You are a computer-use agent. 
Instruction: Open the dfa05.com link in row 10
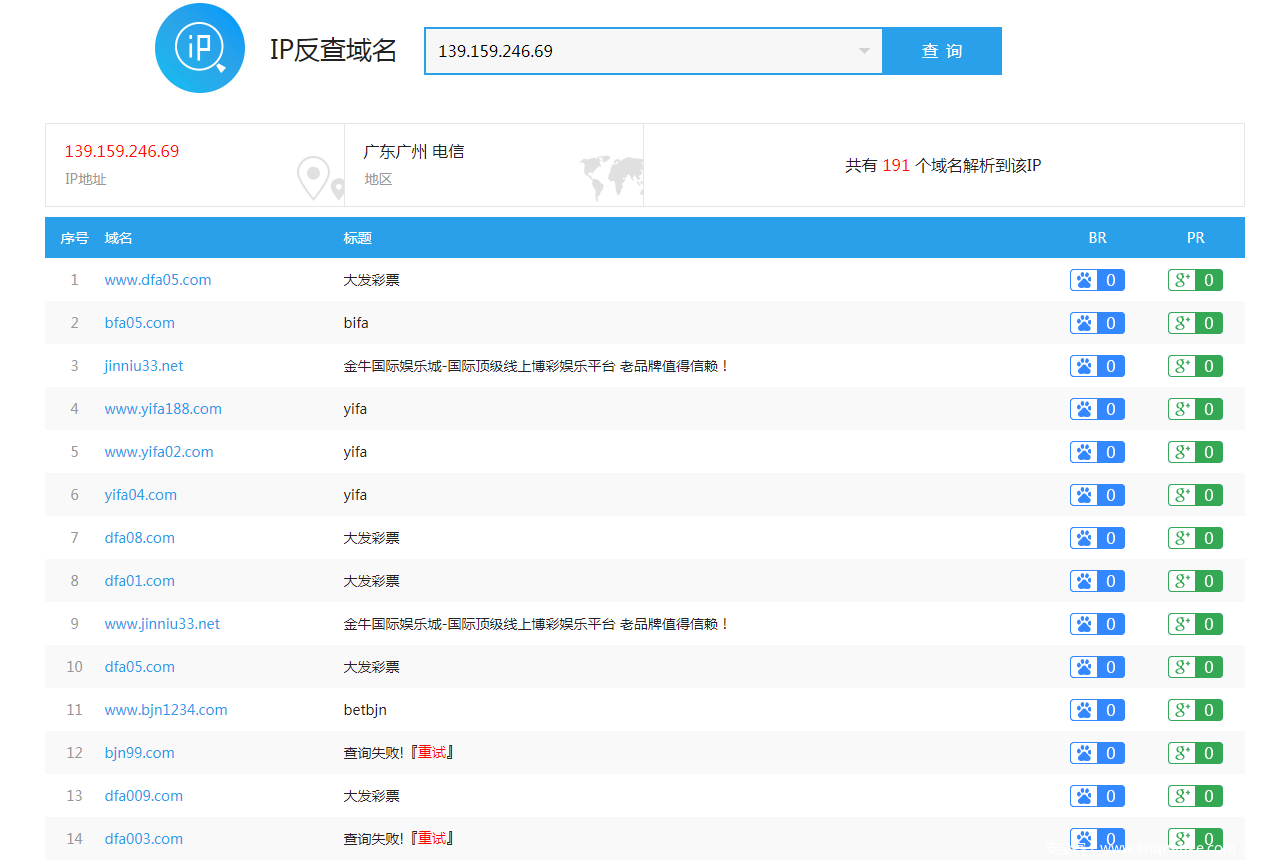click(140, 667)
